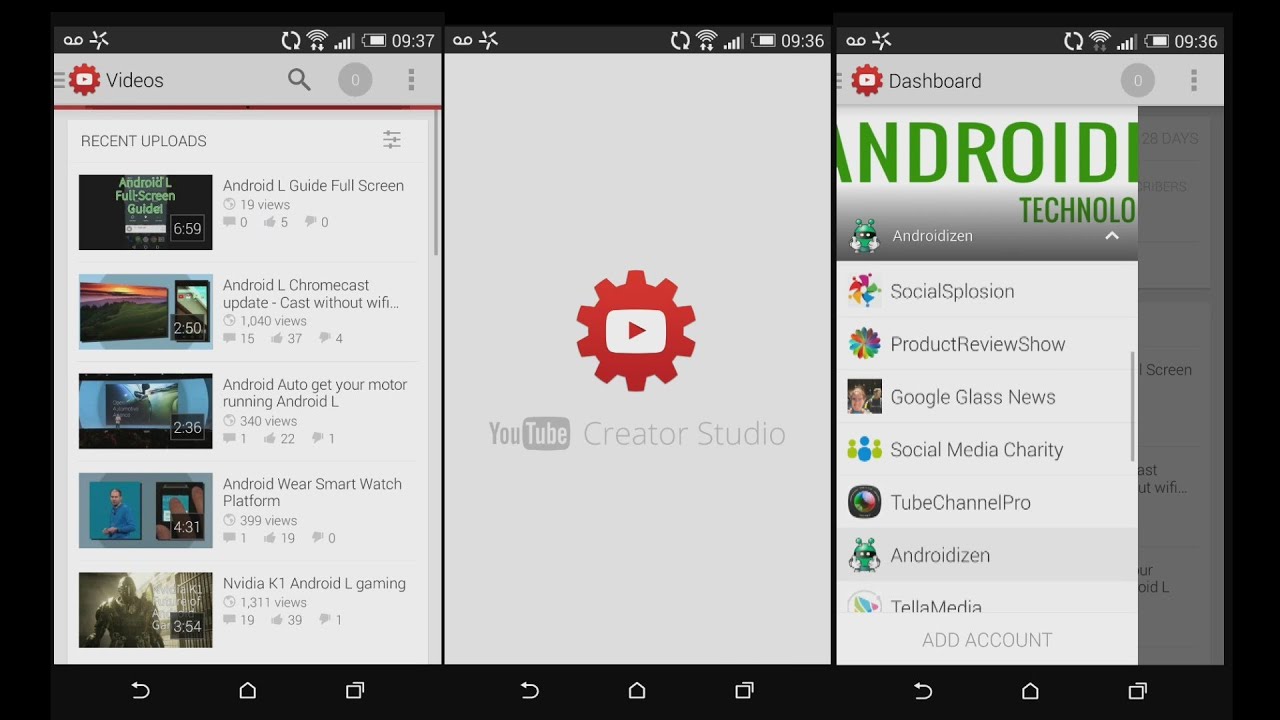This screenshot has width=1280, height=720.
Task: Select Android L Guide Full Screen title
Action: [x=313, y=186]
